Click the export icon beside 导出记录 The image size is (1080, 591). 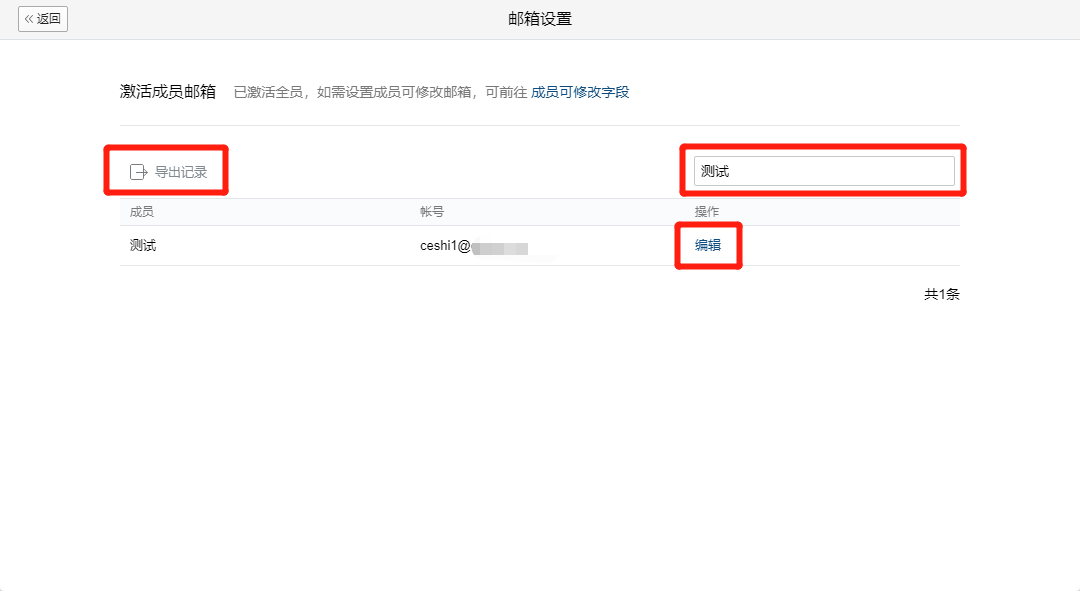pos(140,170)
